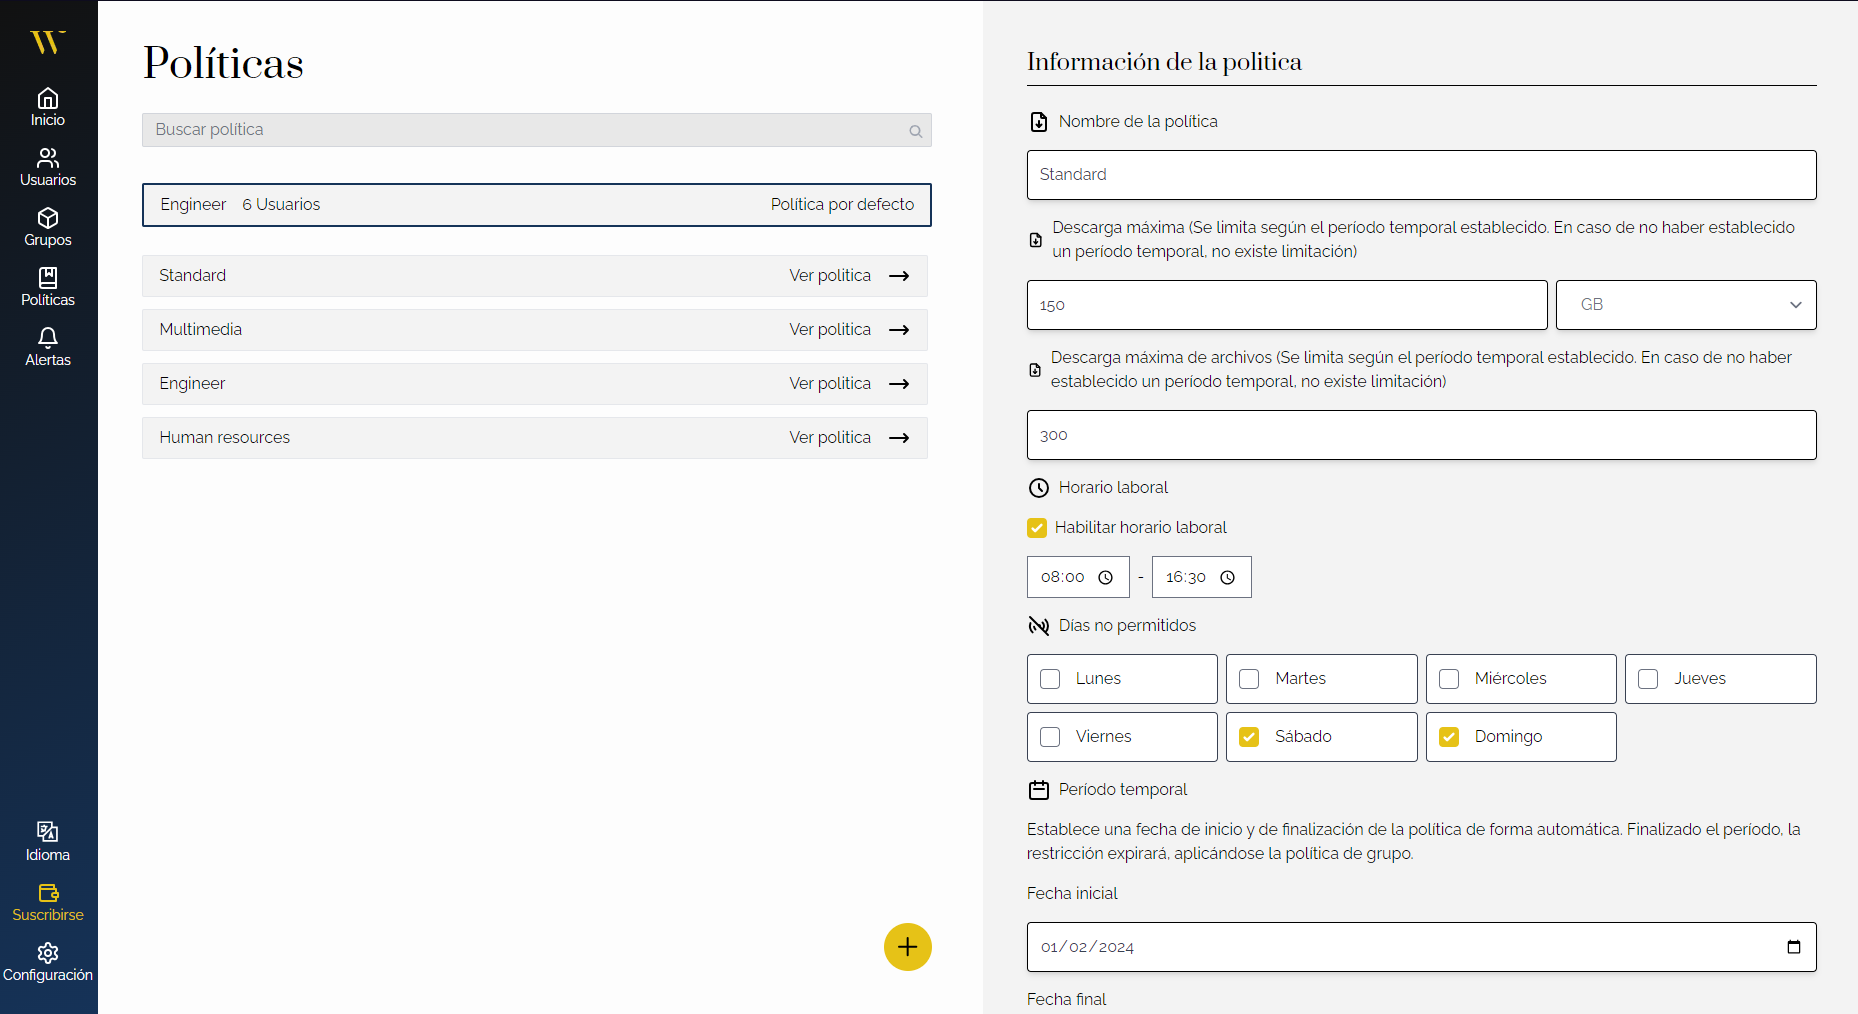Set the end time 16:30 field
The width and height of the screenshot is (1858, 1014).
(1201, 577)
